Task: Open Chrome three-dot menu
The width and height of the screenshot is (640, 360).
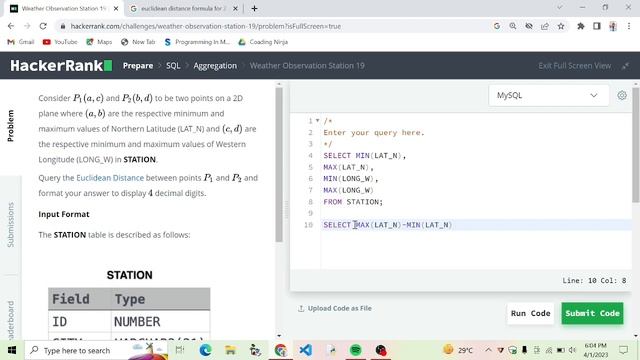Action: (629, 26)
